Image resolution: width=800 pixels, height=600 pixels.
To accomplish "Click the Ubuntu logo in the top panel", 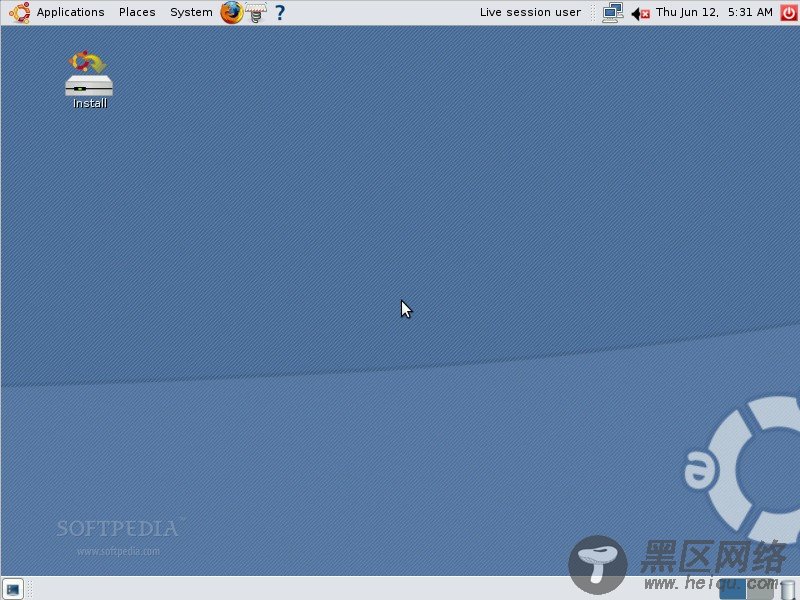I will pos(19,12).
